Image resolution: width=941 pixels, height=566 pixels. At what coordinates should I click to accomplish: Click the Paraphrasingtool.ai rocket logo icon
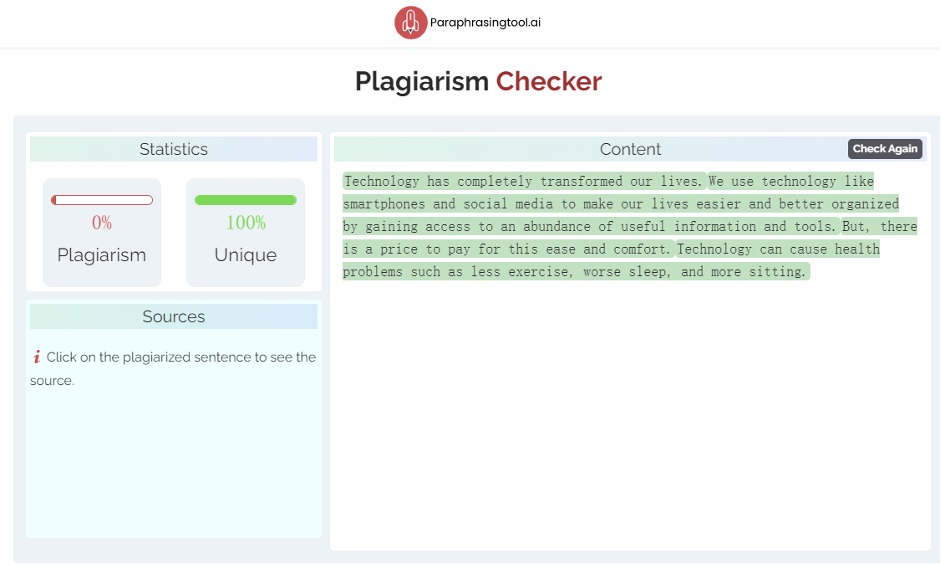coord(410,22)
